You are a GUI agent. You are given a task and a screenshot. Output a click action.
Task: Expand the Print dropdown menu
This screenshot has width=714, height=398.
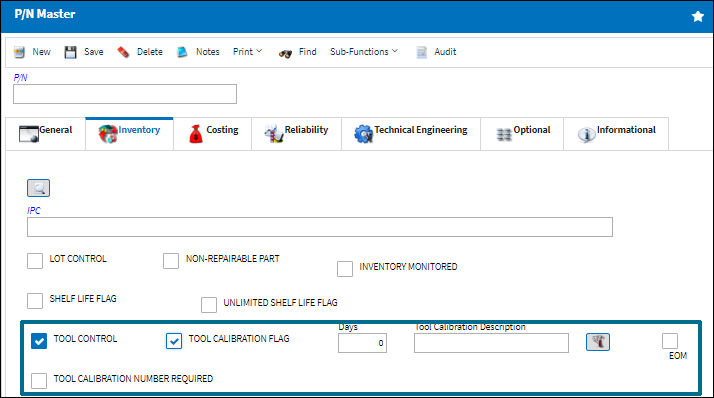click(247, 52)
